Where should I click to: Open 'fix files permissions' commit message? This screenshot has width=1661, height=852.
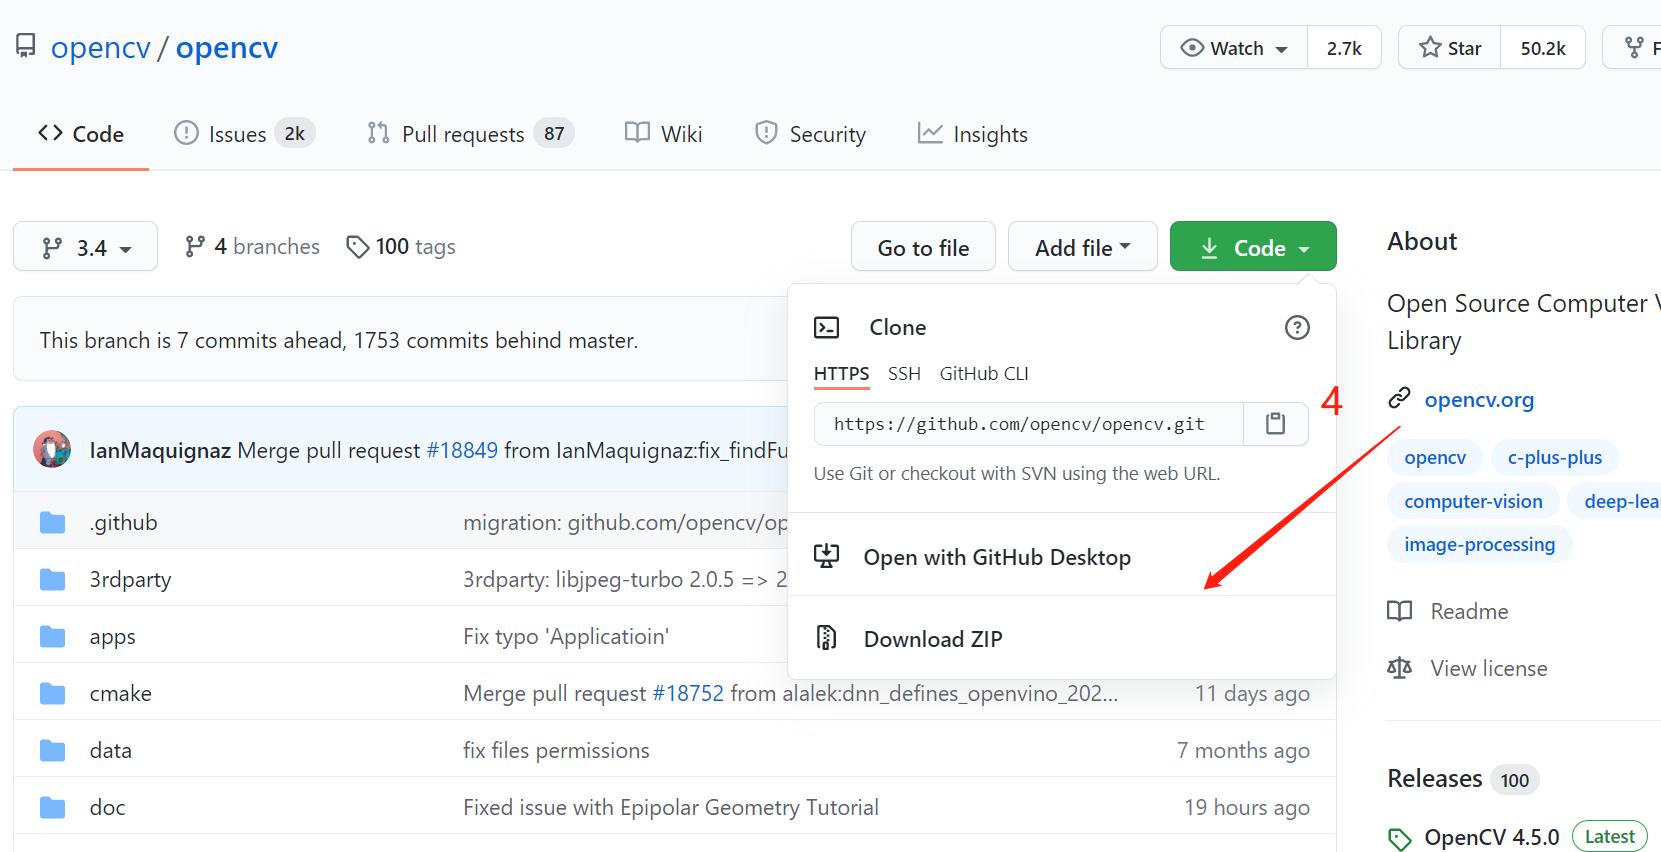(x=556, y=750)
